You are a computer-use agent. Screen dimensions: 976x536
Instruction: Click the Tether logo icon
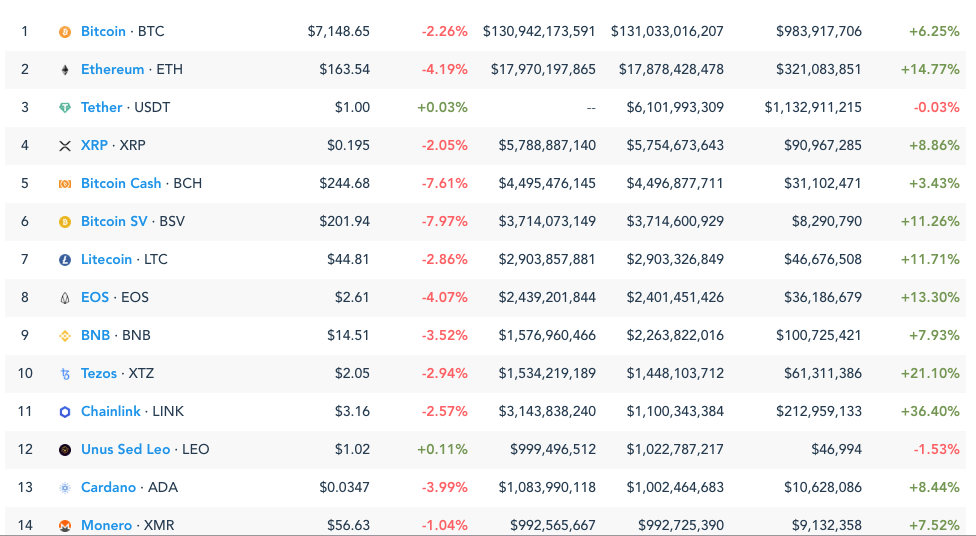[x=65, y=108]
